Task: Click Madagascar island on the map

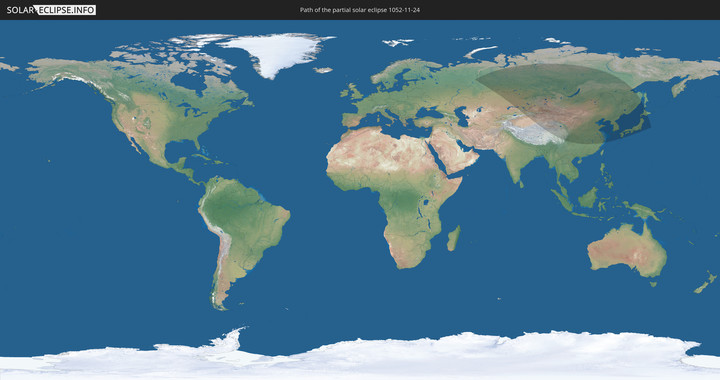Action: pyautogui.click(x=454, y=238)
